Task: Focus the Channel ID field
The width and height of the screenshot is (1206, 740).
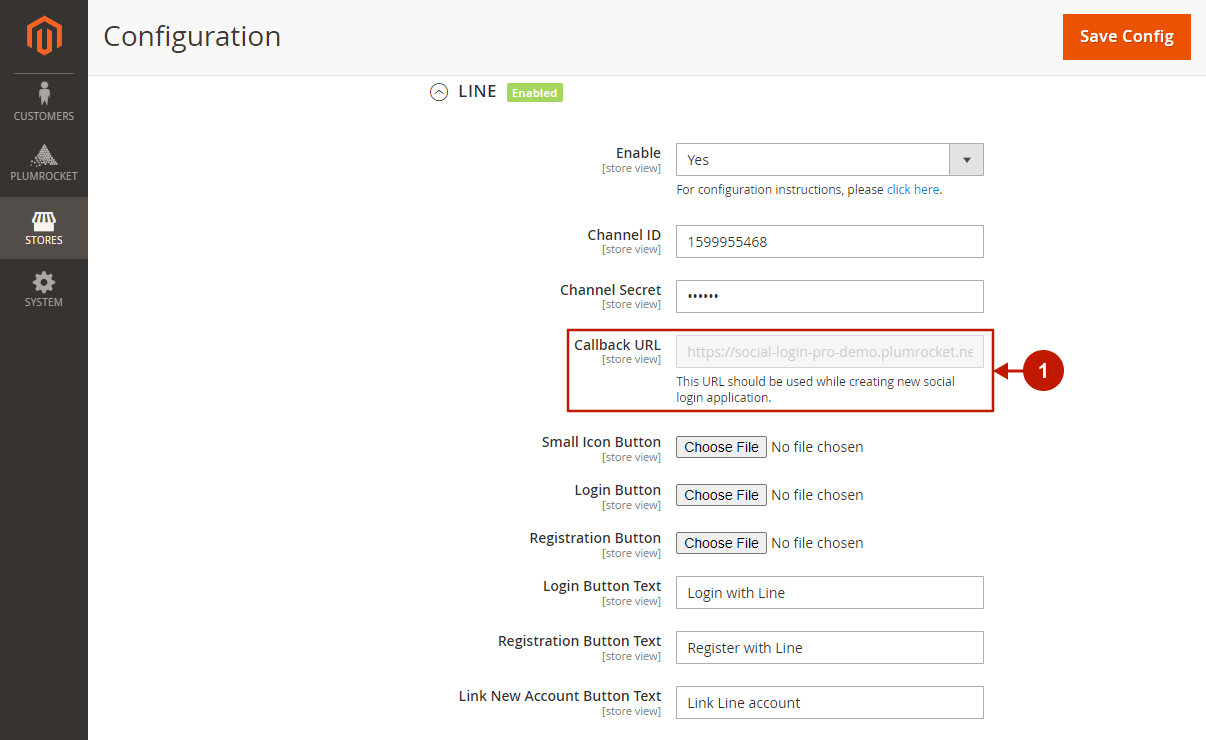Action: [830, 242]
